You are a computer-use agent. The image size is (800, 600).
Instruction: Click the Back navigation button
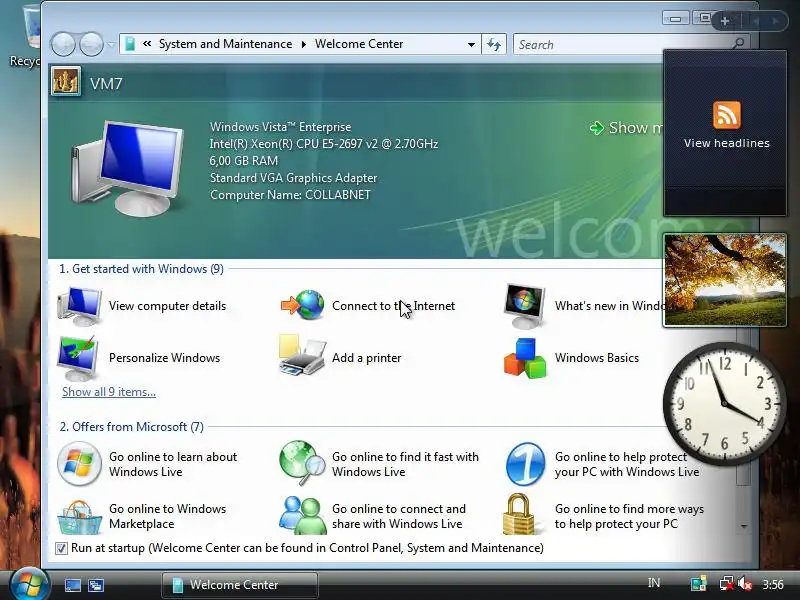[64, 44]
